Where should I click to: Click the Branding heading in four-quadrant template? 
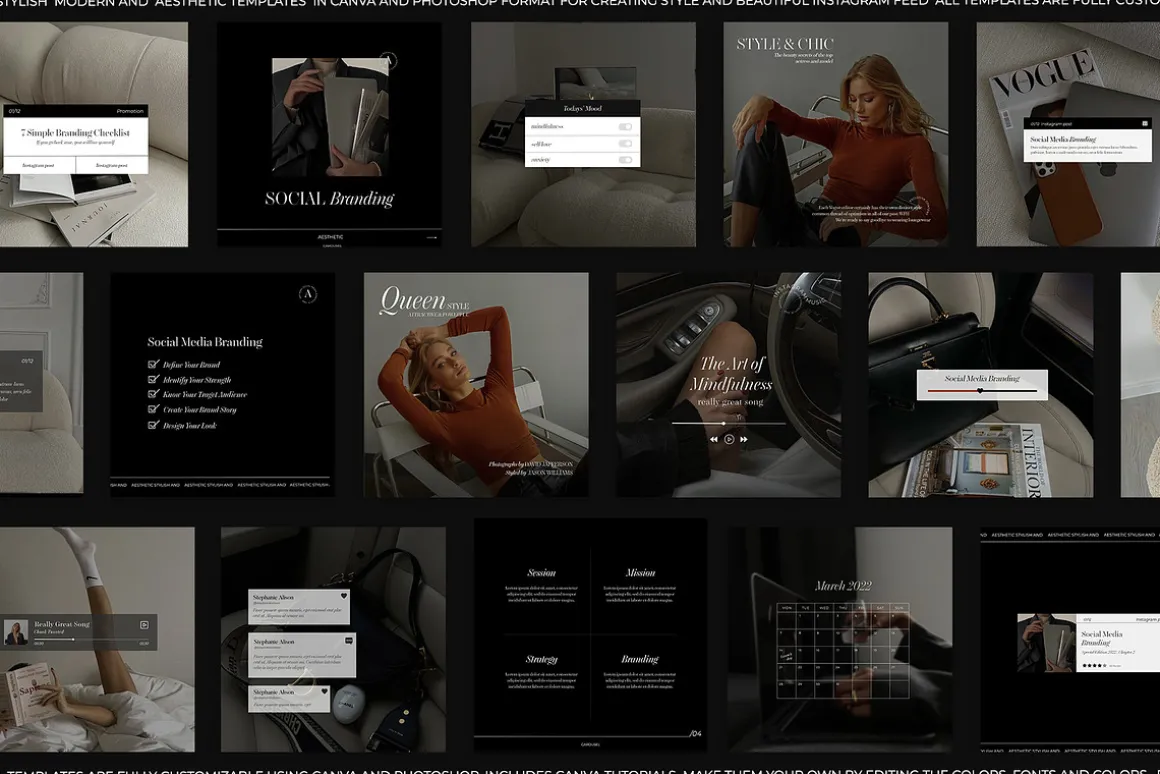pyautogui.click(x=640, y=659)
